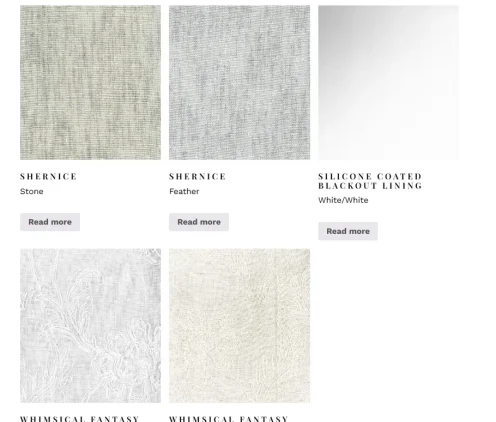Open the SILICONE COATED BLACKOUT LINING title
The height and width of the screenshot is (422, 496).
tap(370, 181)
